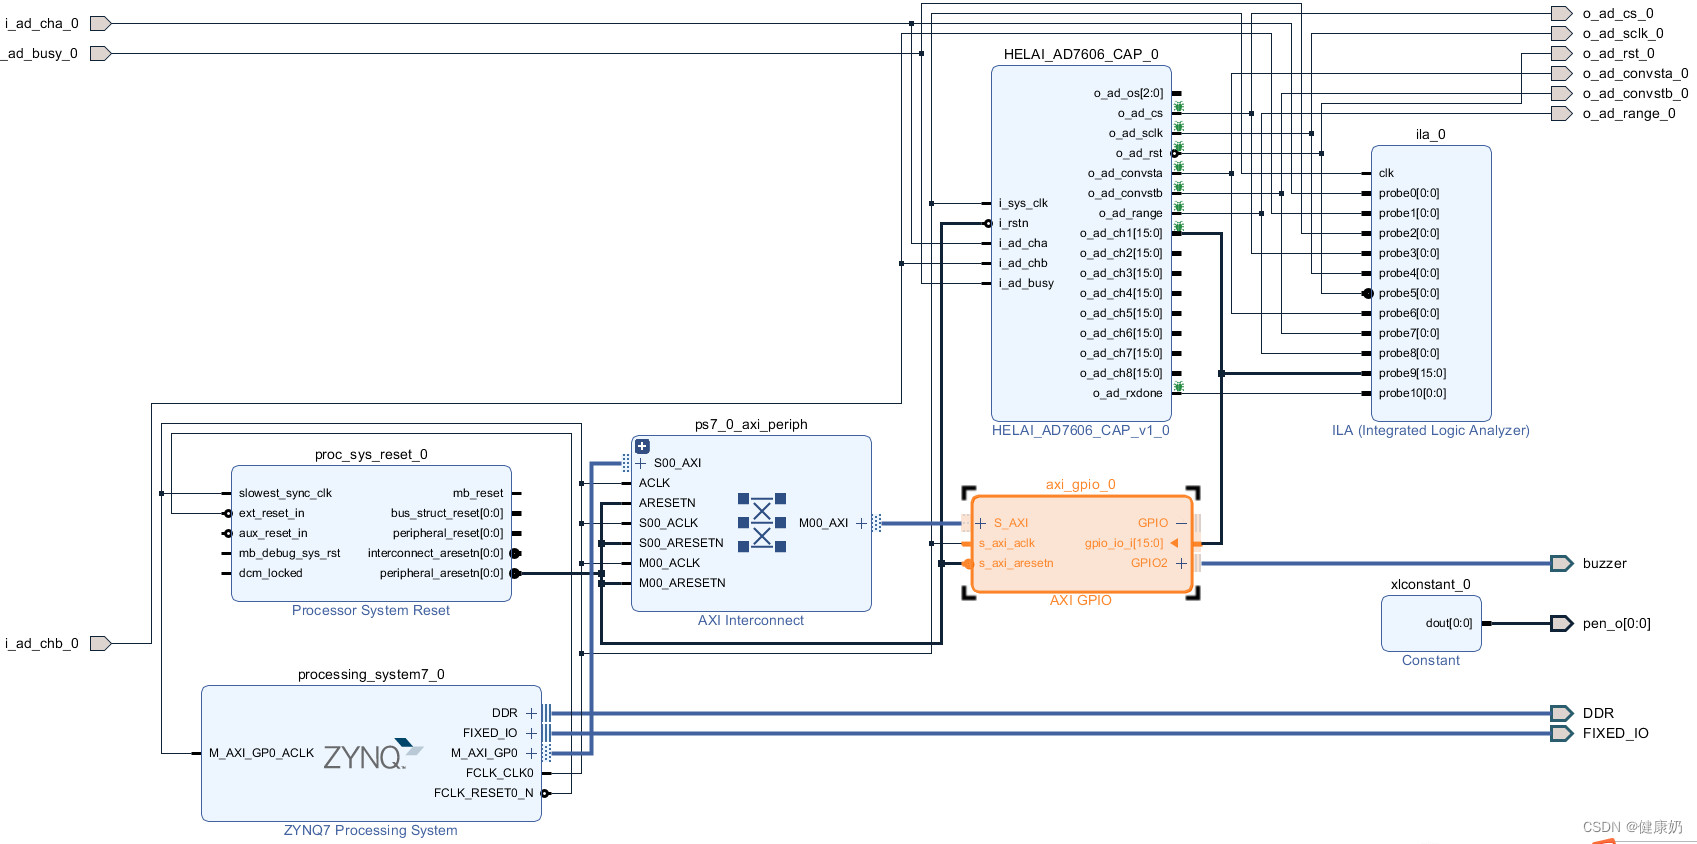Click debug bug marker on o_ad_cs pin
This screenshot has height=844, width=1697.
1178,106
